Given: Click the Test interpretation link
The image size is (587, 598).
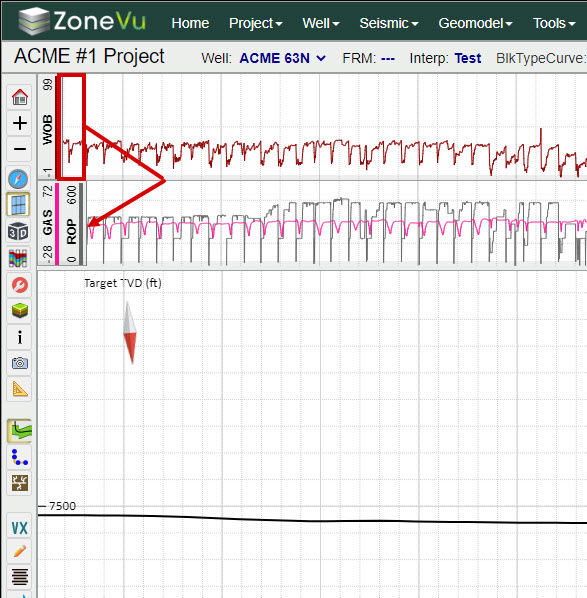Looking at the screenshot, I should (468, 58).
